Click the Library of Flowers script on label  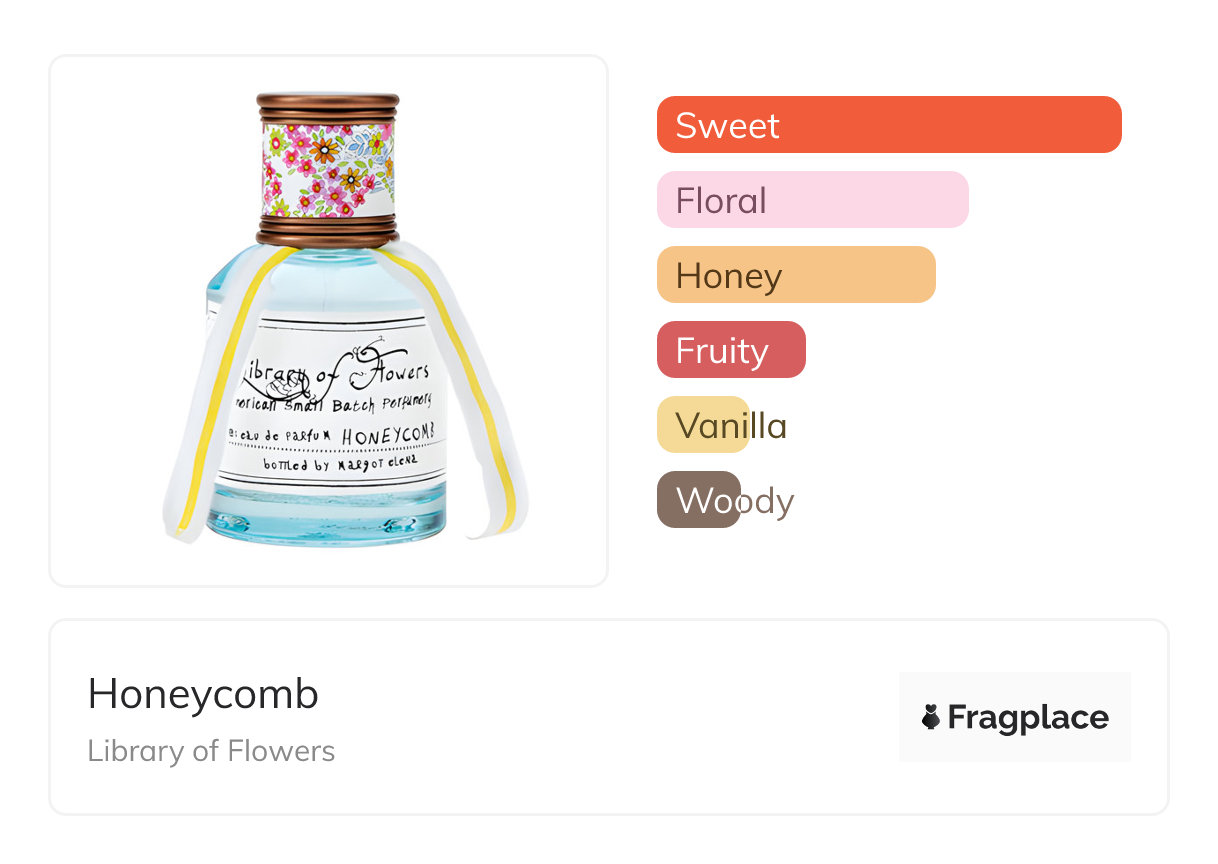[336, 372]
